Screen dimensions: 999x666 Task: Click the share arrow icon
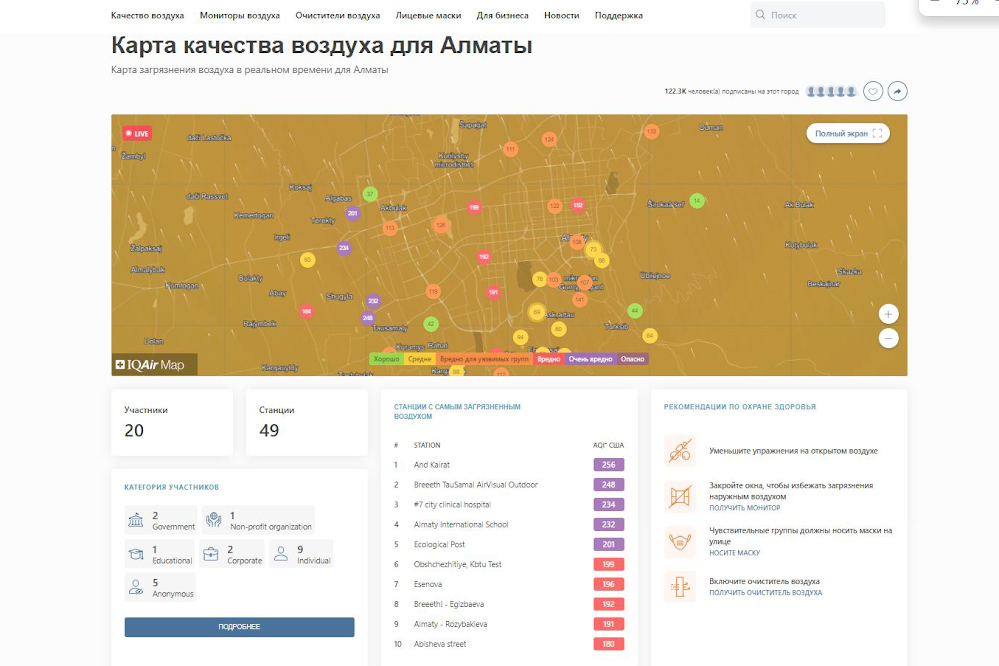click(898, 91)
